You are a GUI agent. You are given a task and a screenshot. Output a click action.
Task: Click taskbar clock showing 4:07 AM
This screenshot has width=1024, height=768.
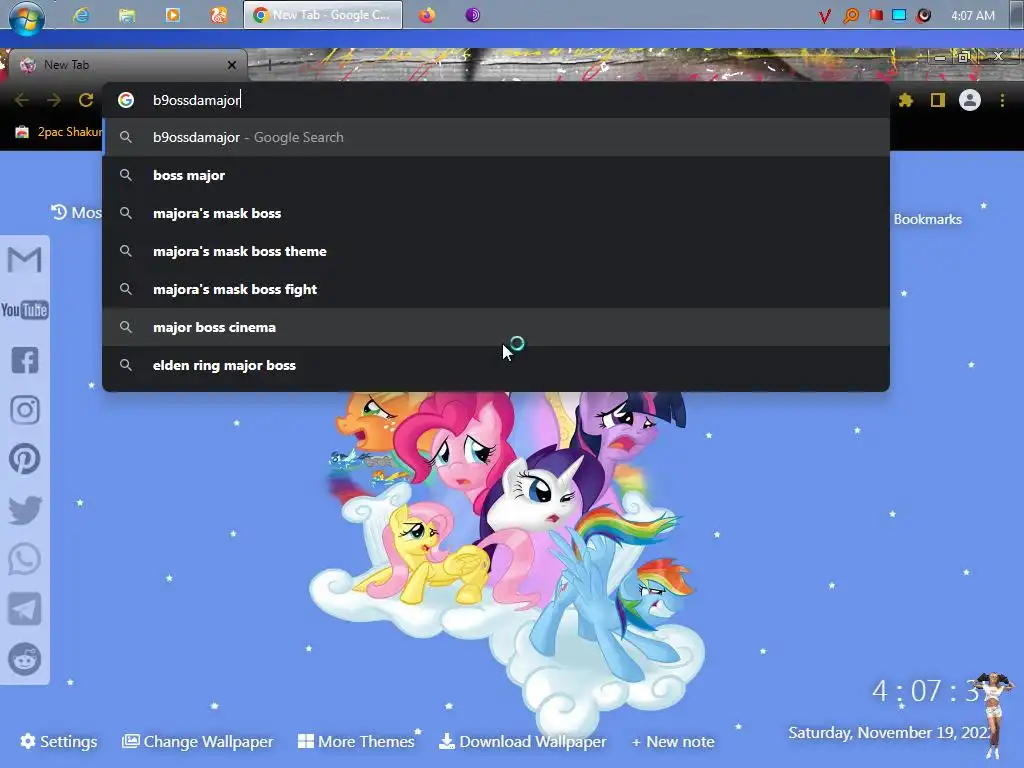tap(972, 16)
